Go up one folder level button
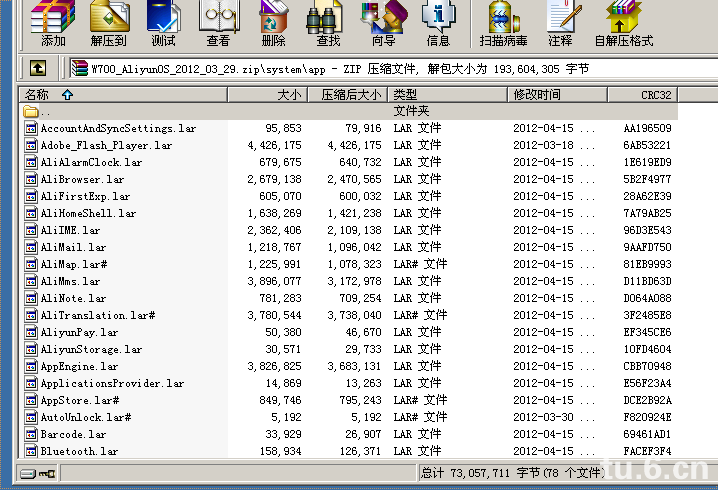 pyautogui.click(x=38, y=69)
